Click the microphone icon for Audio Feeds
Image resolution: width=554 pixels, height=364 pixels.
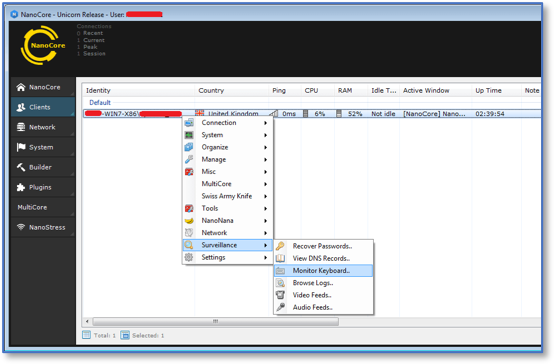click(281, 307)
